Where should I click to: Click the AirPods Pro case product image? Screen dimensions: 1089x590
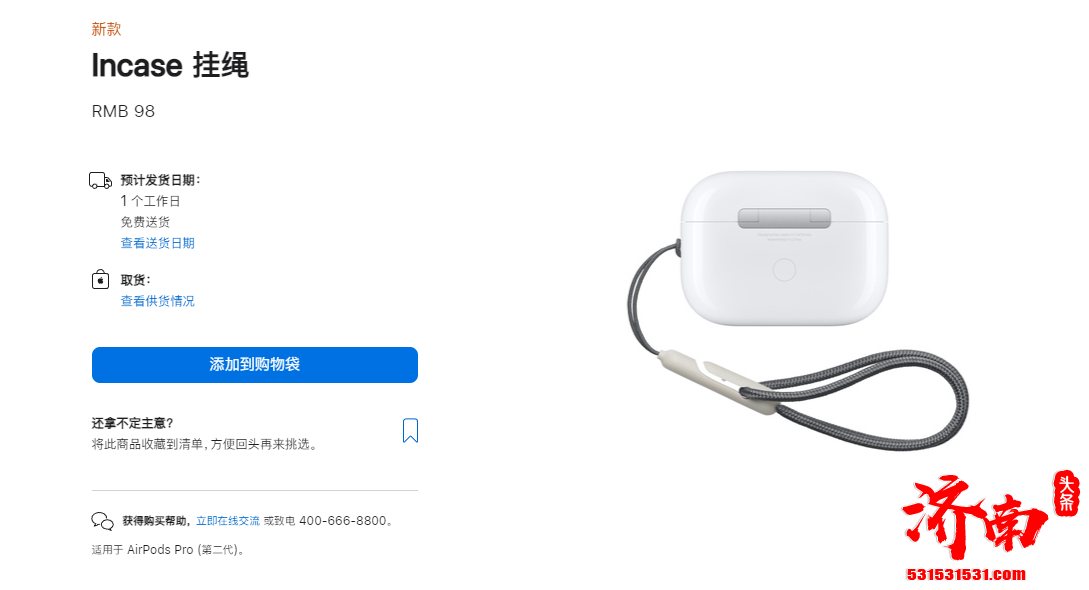click(784, 248)
